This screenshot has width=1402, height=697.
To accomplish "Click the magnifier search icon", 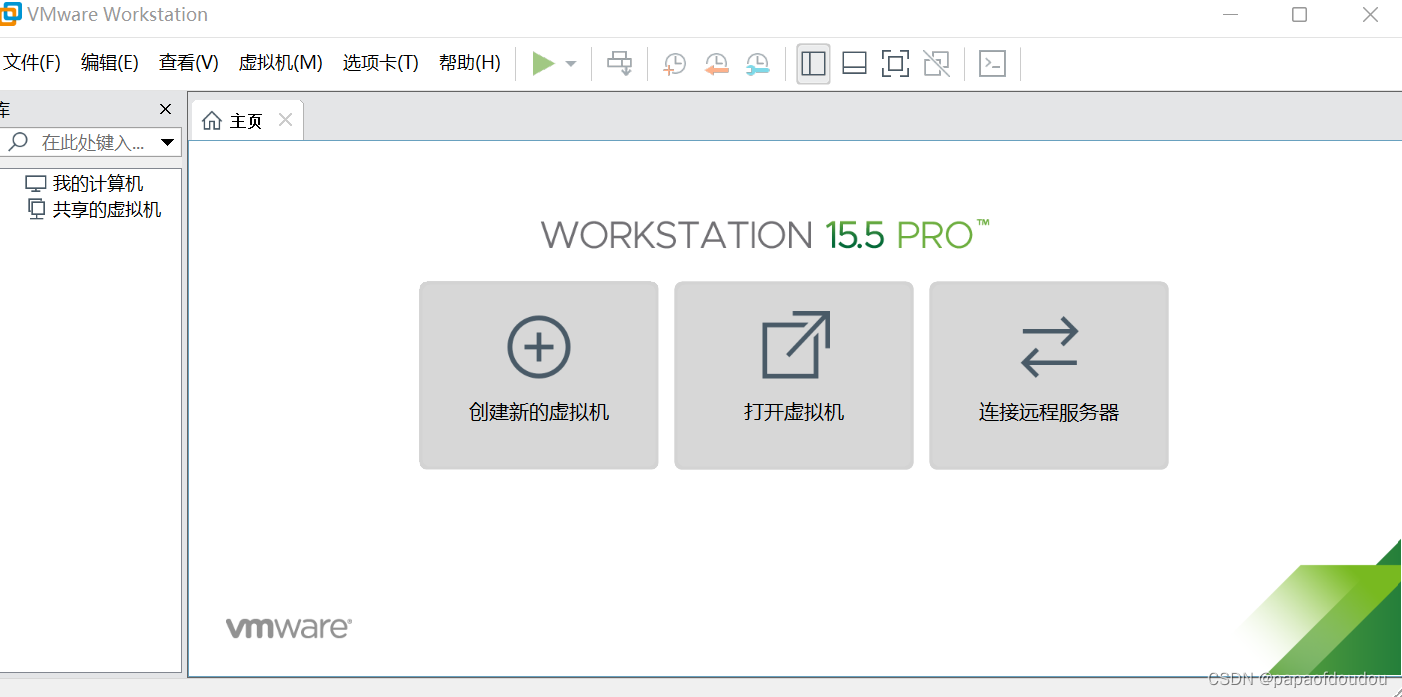I will click(x=18, y=143).
